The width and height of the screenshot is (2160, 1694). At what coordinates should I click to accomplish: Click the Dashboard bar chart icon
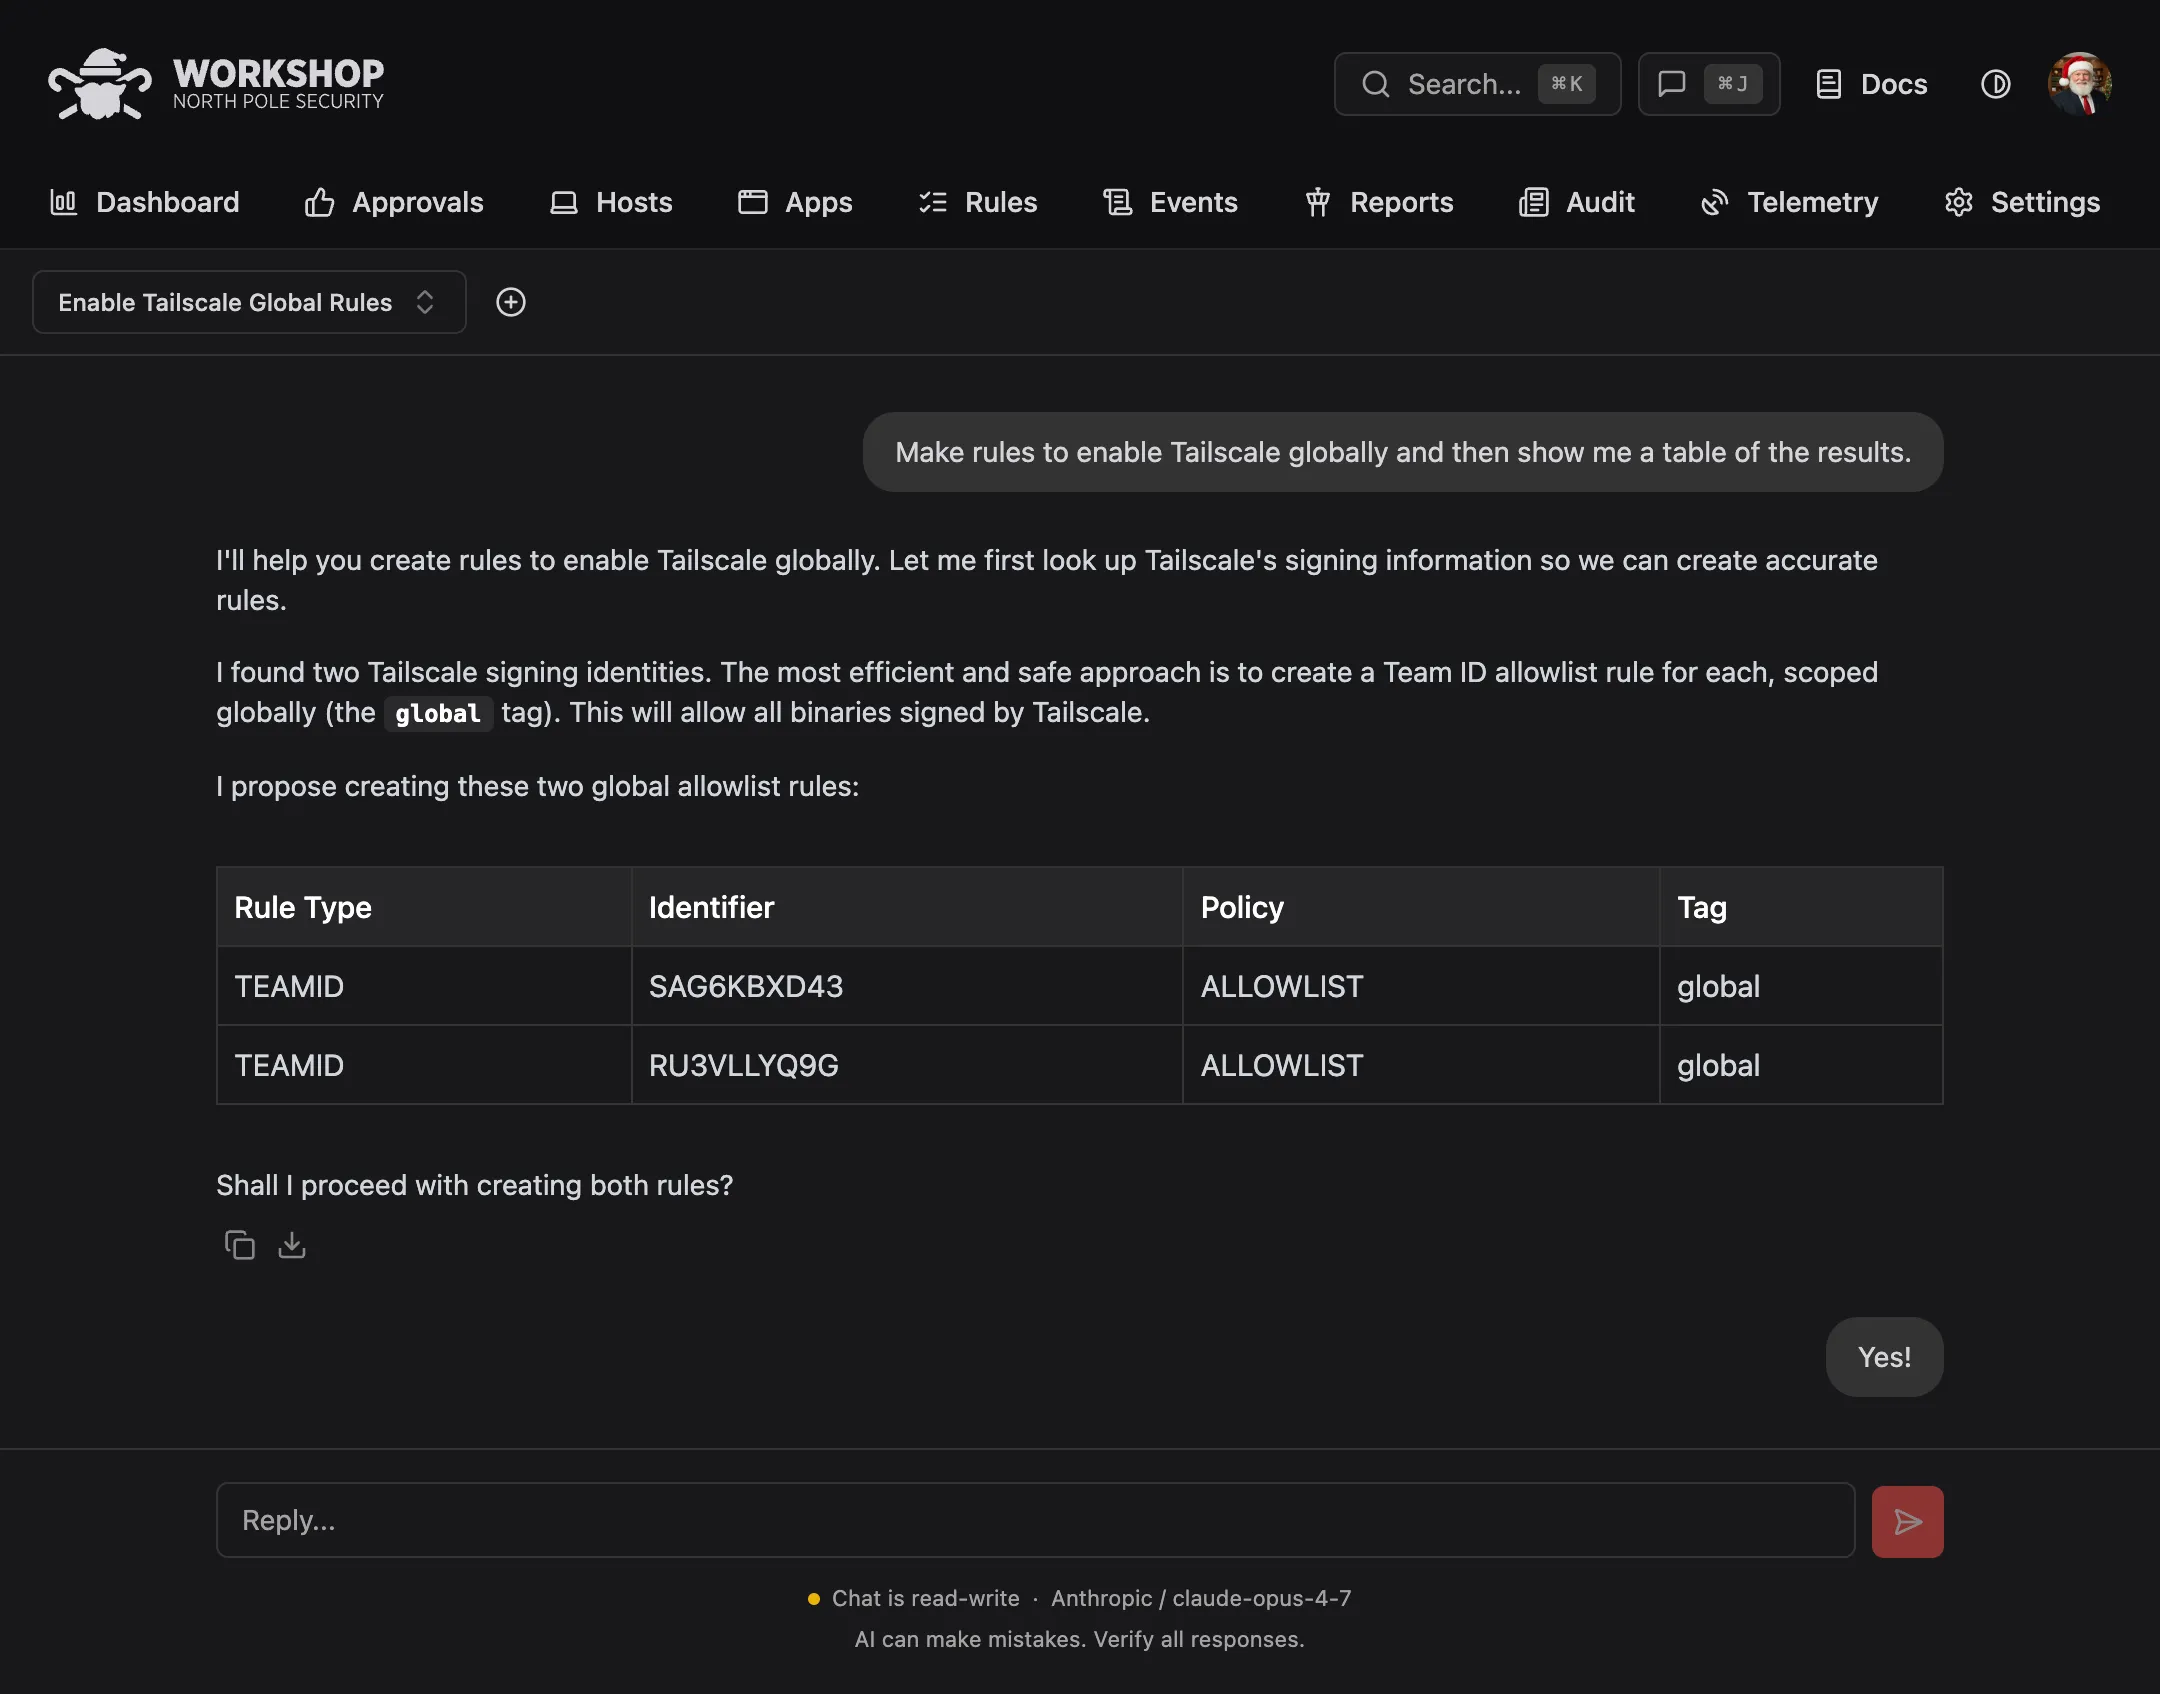(x=64, y=202)
